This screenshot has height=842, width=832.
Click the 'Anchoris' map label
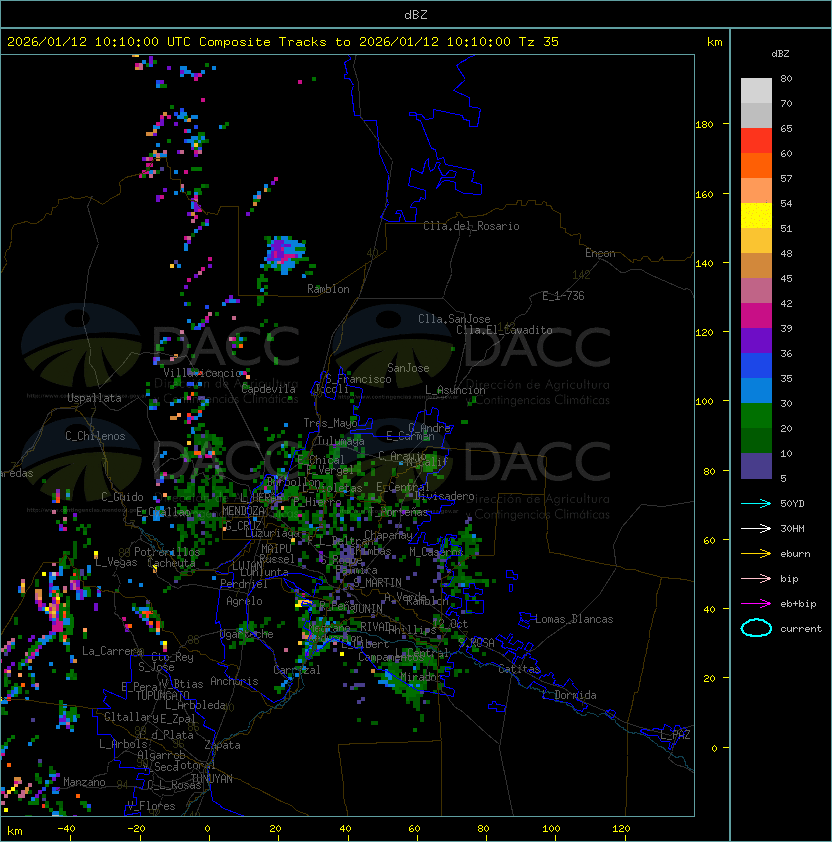[x=234, y=681]
